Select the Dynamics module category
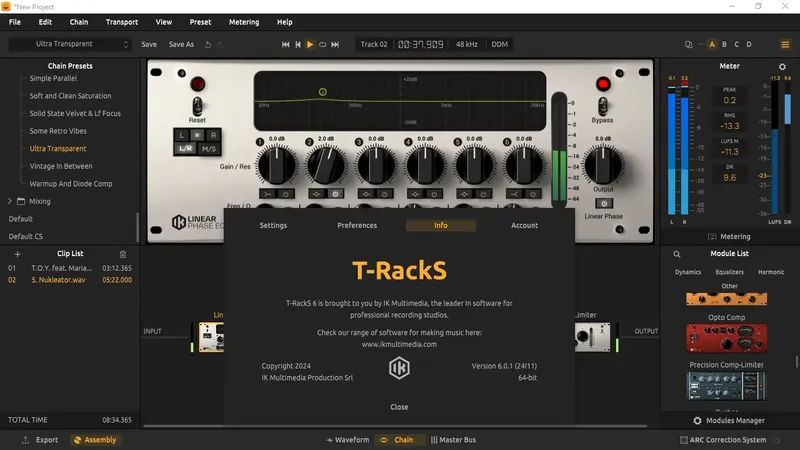800x450 pixels. [688, 272]
